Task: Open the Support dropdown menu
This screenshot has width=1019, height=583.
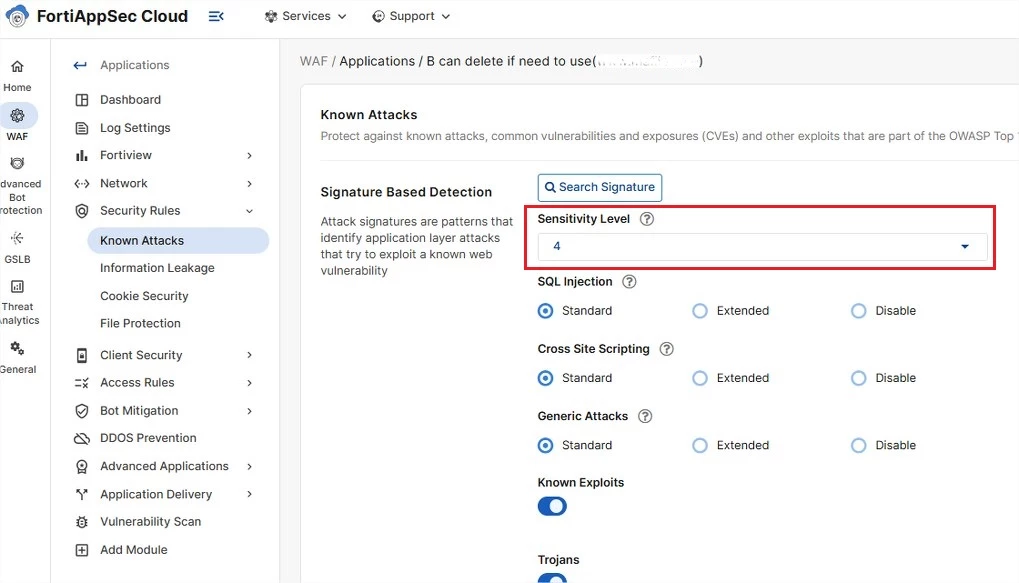Action: pos(411,16)
